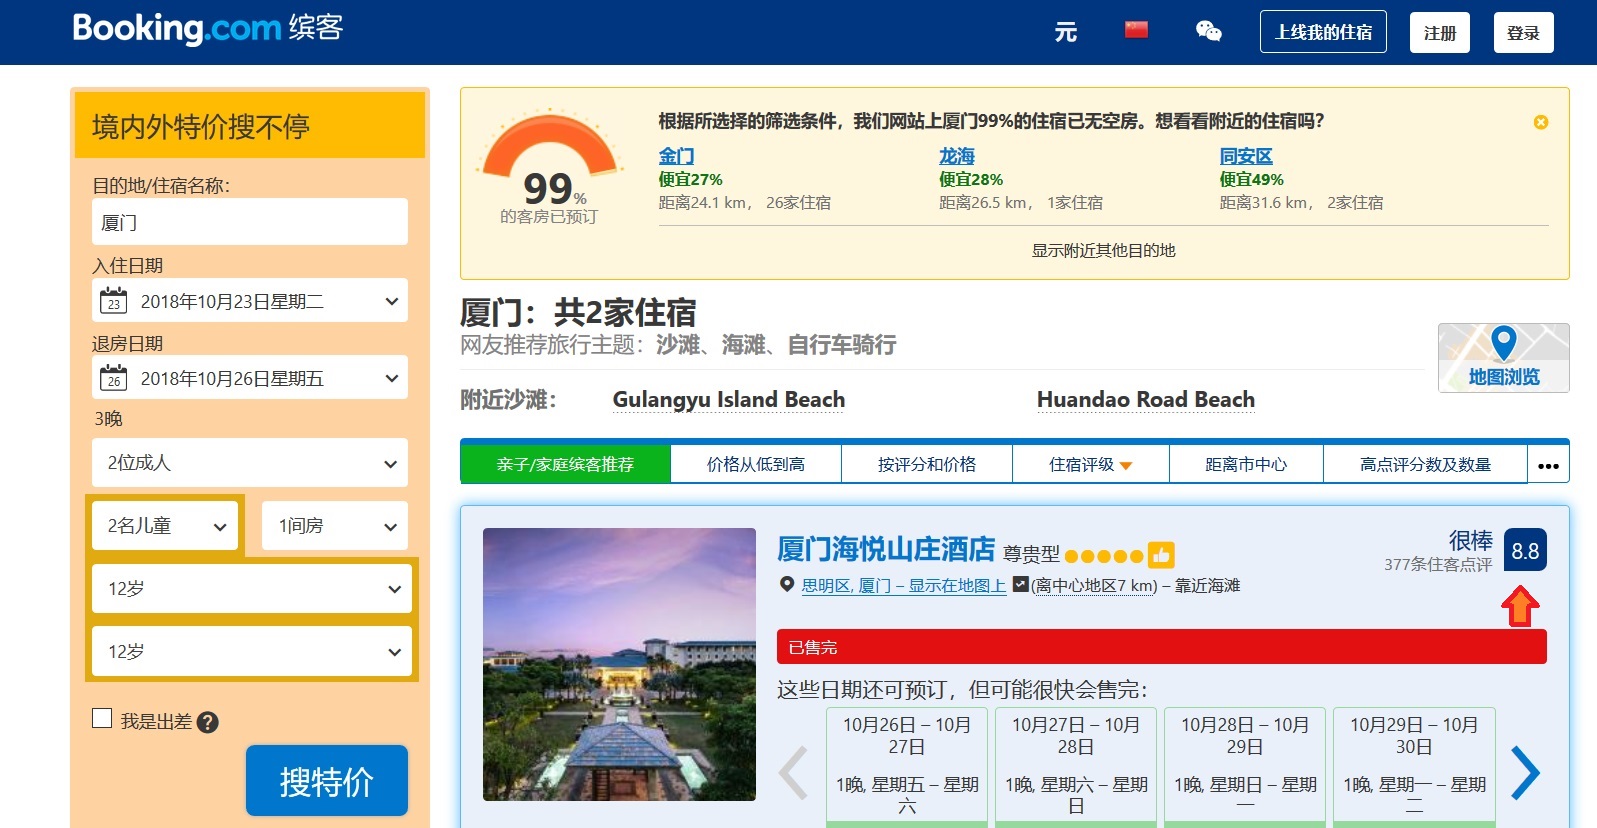
Task: Expand the check-in date dropdown
Action: tap(250, 301)
